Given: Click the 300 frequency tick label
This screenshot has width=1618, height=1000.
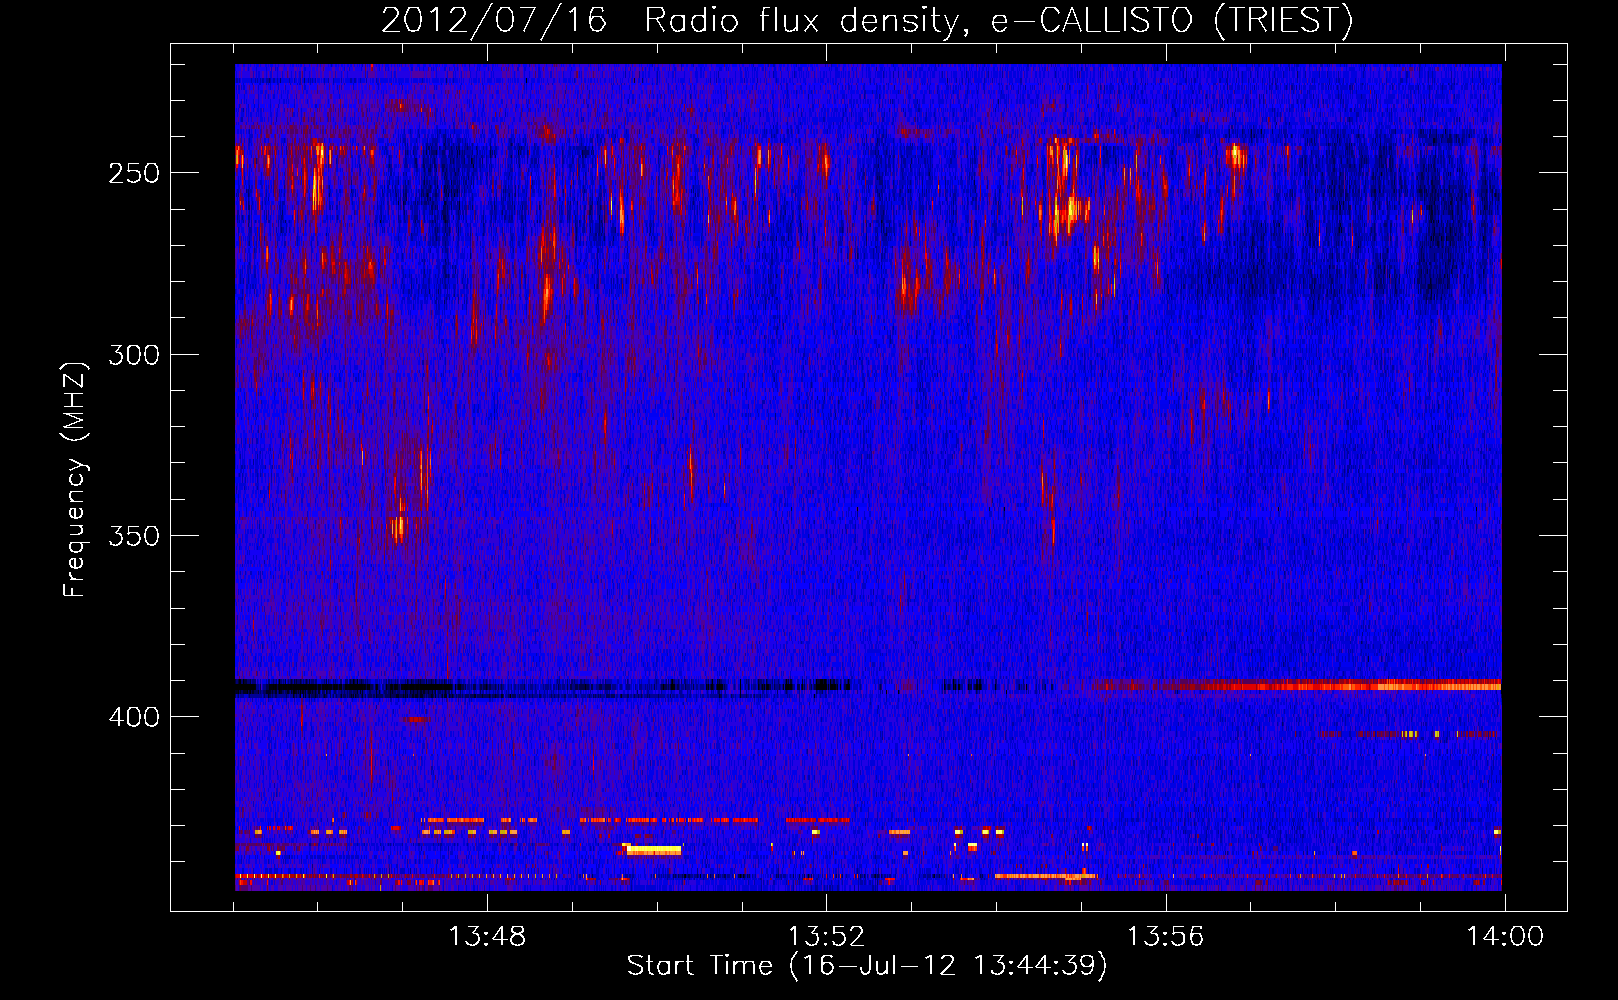Looking at the screenshot, I should click(x=134, y=355).
